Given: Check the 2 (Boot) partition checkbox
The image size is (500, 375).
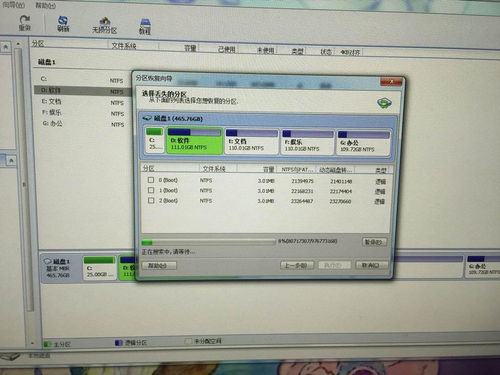Looking at the screenshot, I should click(151, 200).
